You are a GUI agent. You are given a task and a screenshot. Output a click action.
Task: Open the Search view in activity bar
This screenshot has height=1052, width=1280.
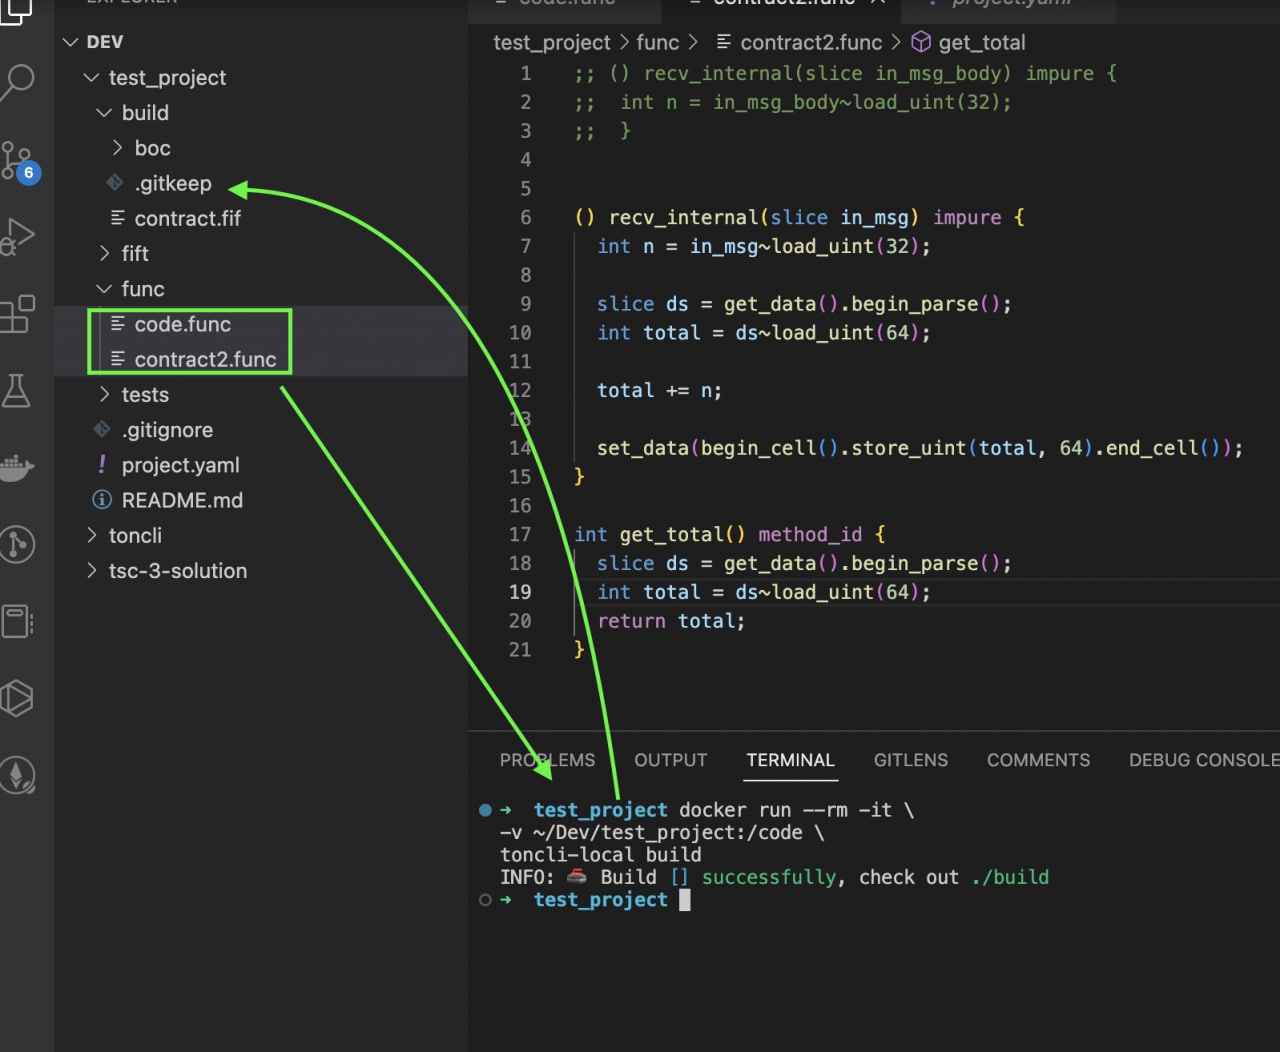click(x=17, y=81)
